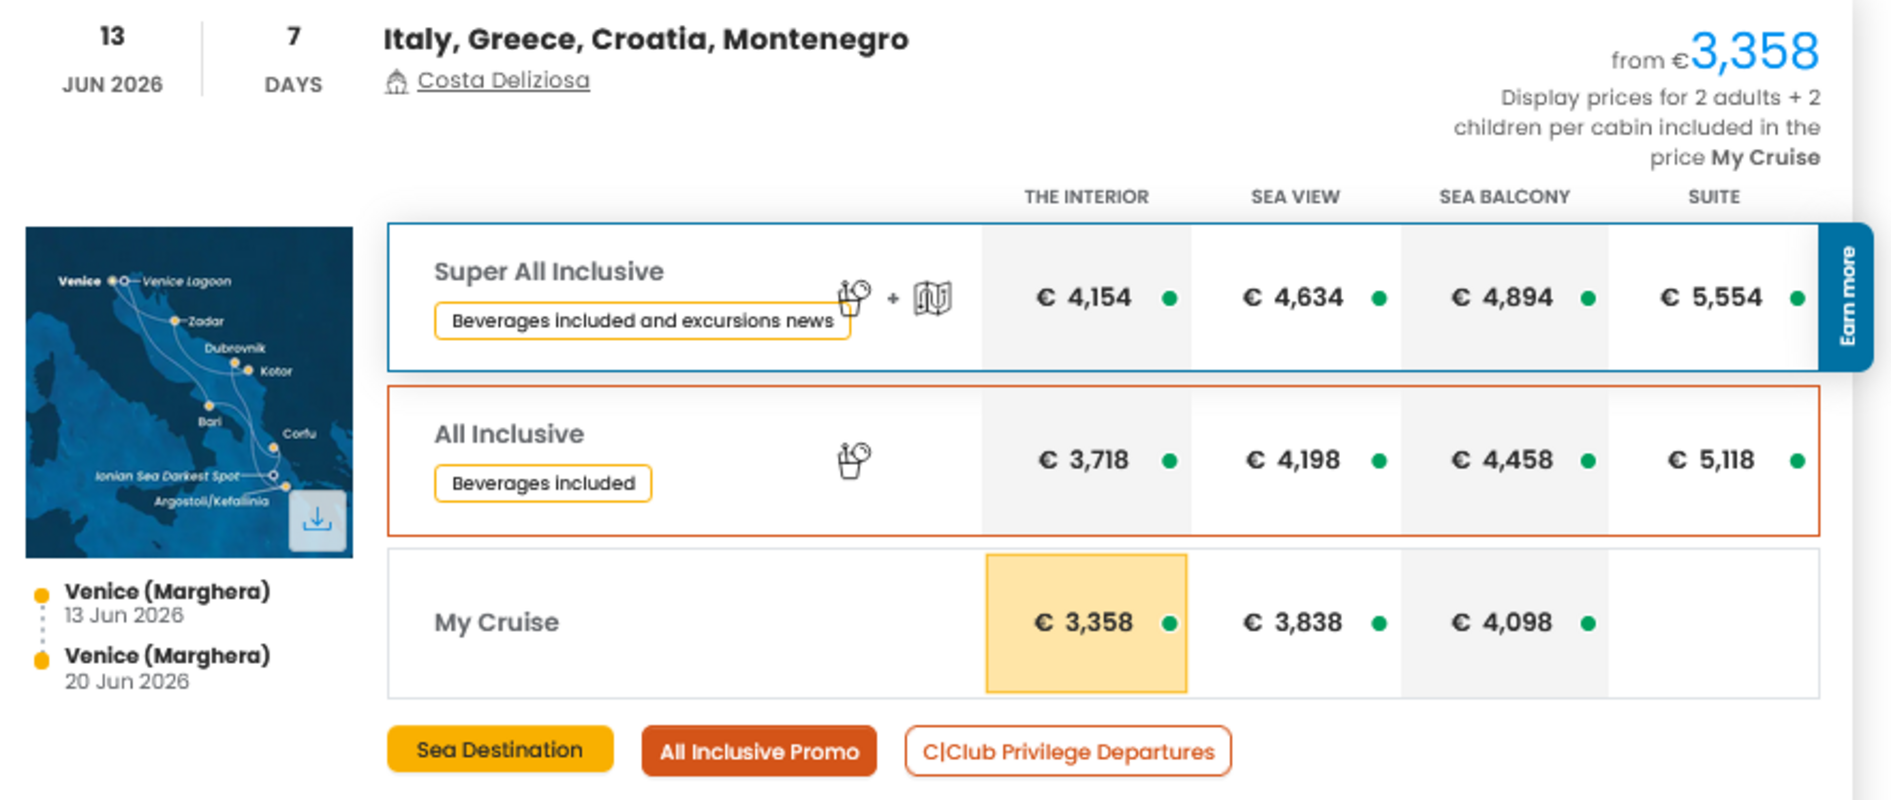
Task: Select My Cruise interior price € 3,358
Action: click(1085, 623)
